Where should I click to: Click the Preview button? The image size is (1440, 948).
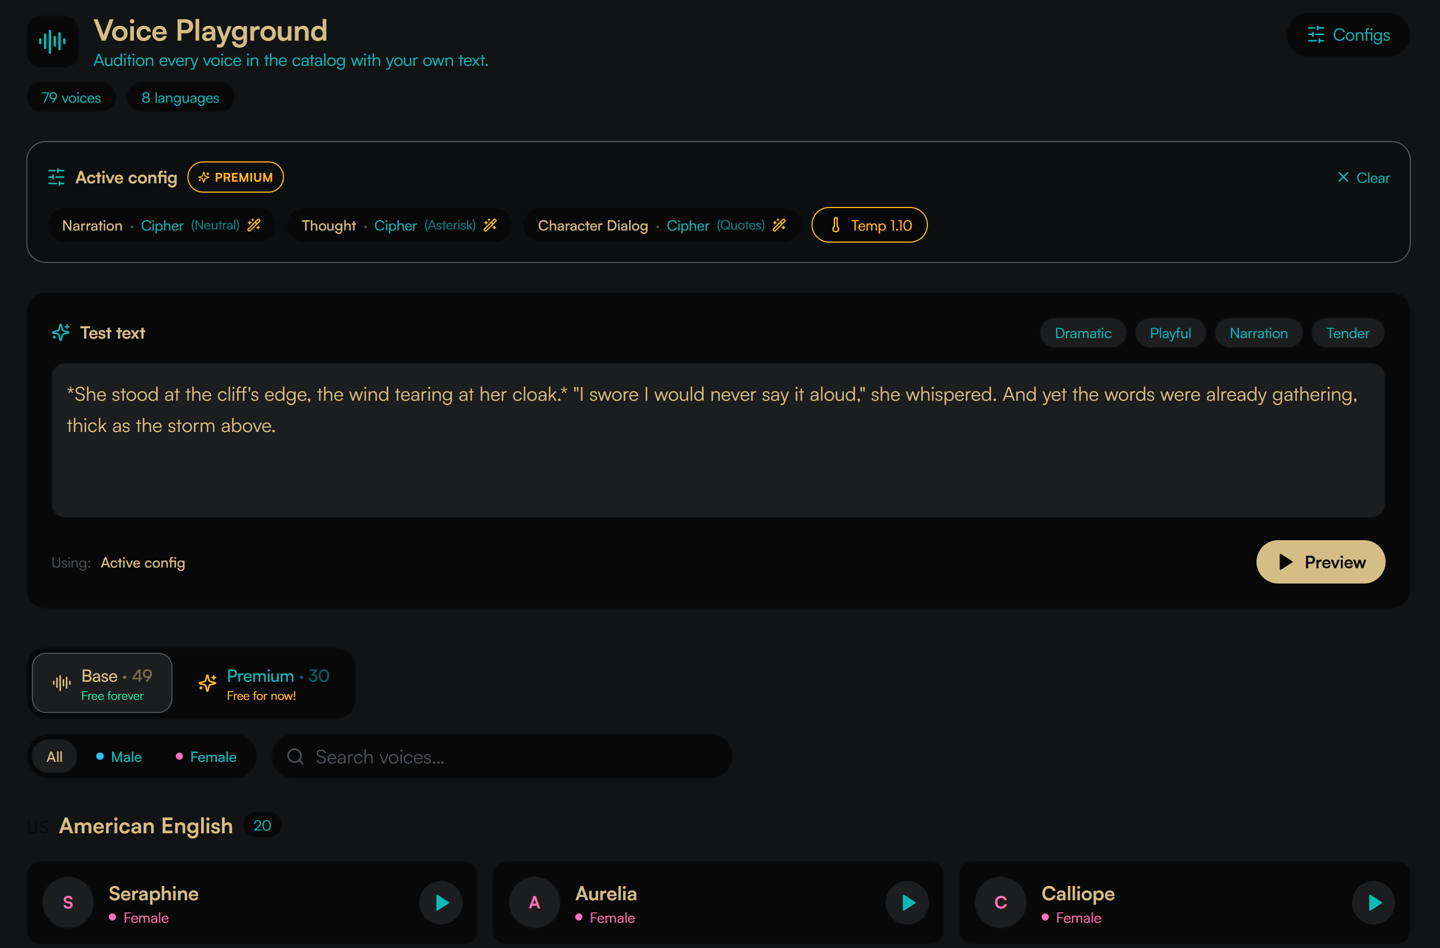[1320, 562]
